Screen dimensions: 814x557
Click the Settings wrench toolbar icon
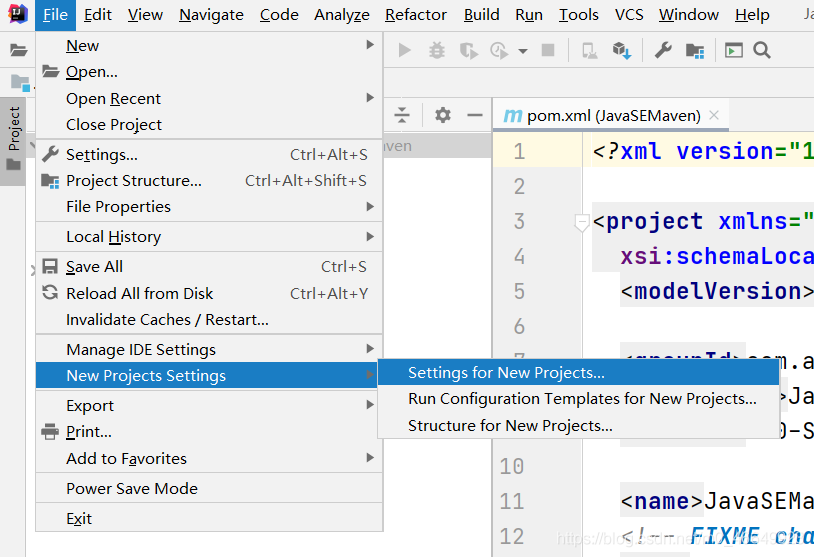point(663,50)
